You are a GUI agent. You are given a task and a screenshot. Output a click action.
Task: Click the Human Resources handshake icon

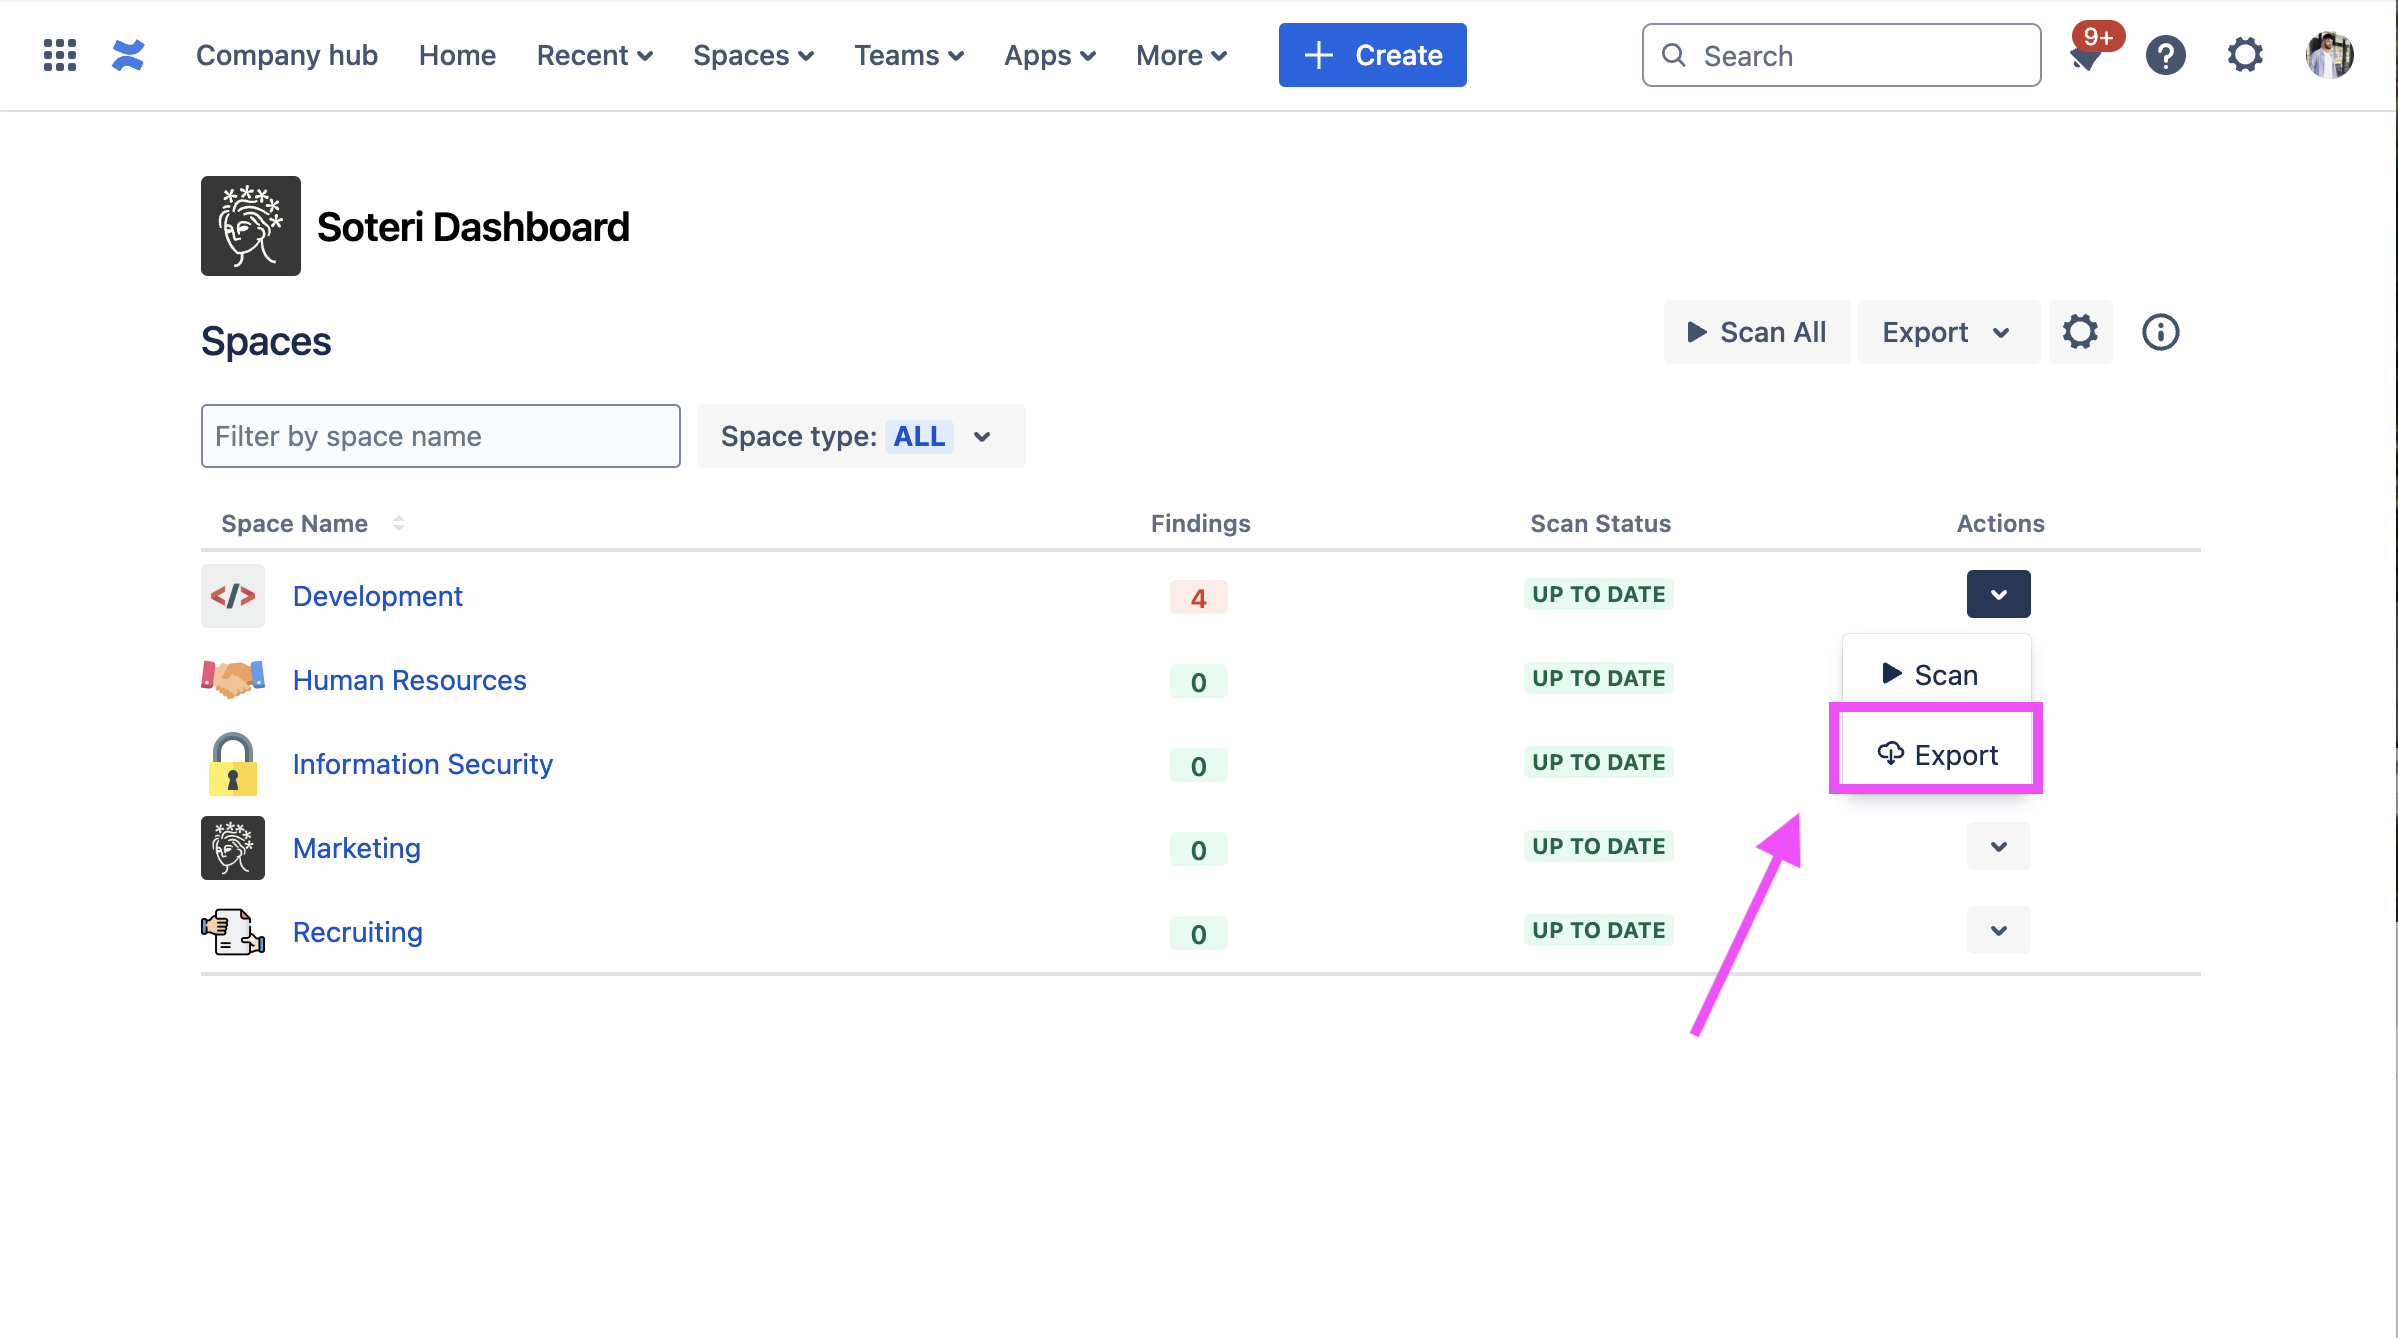coord(232,679)
